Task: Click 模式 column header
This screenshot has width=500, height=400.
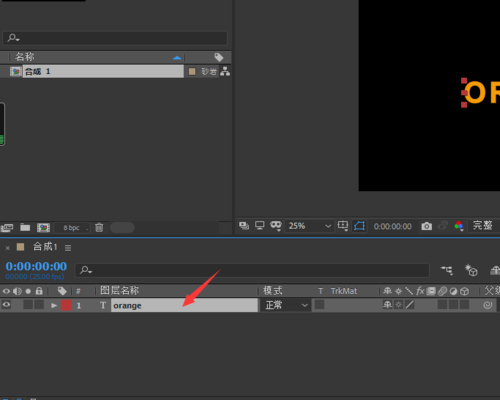Action: (273, 291)
